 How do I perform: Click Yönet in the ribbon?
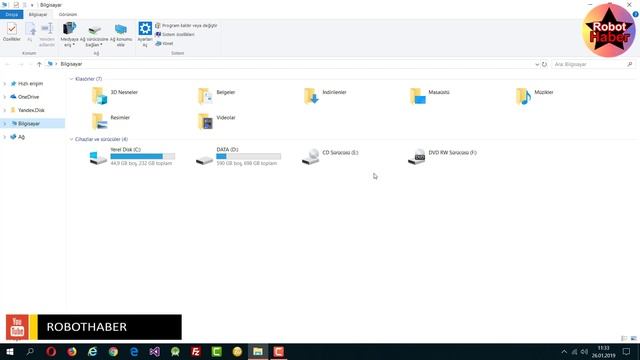(164, 43)
